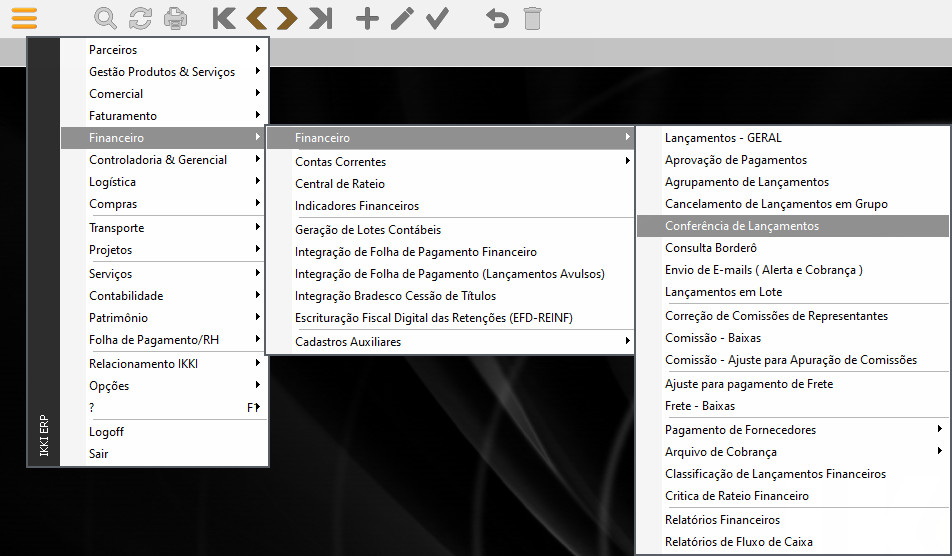Expand the Parceiros submenu
This screenshot has width=952, height=556.
pyautogui.click(x=164, y=50)
